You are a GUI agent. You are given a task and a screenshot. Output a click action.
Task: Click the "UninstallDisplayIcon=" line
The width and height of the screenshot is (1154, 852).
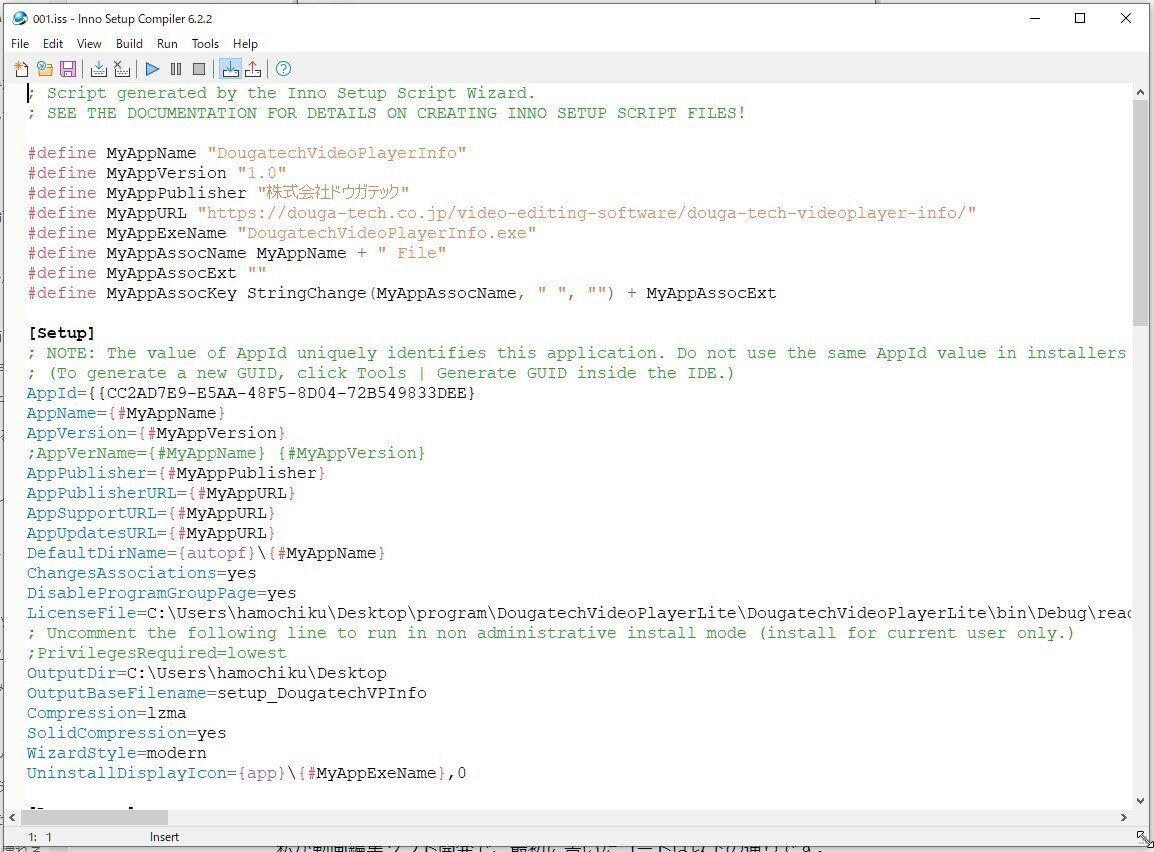tap(247, 773)
